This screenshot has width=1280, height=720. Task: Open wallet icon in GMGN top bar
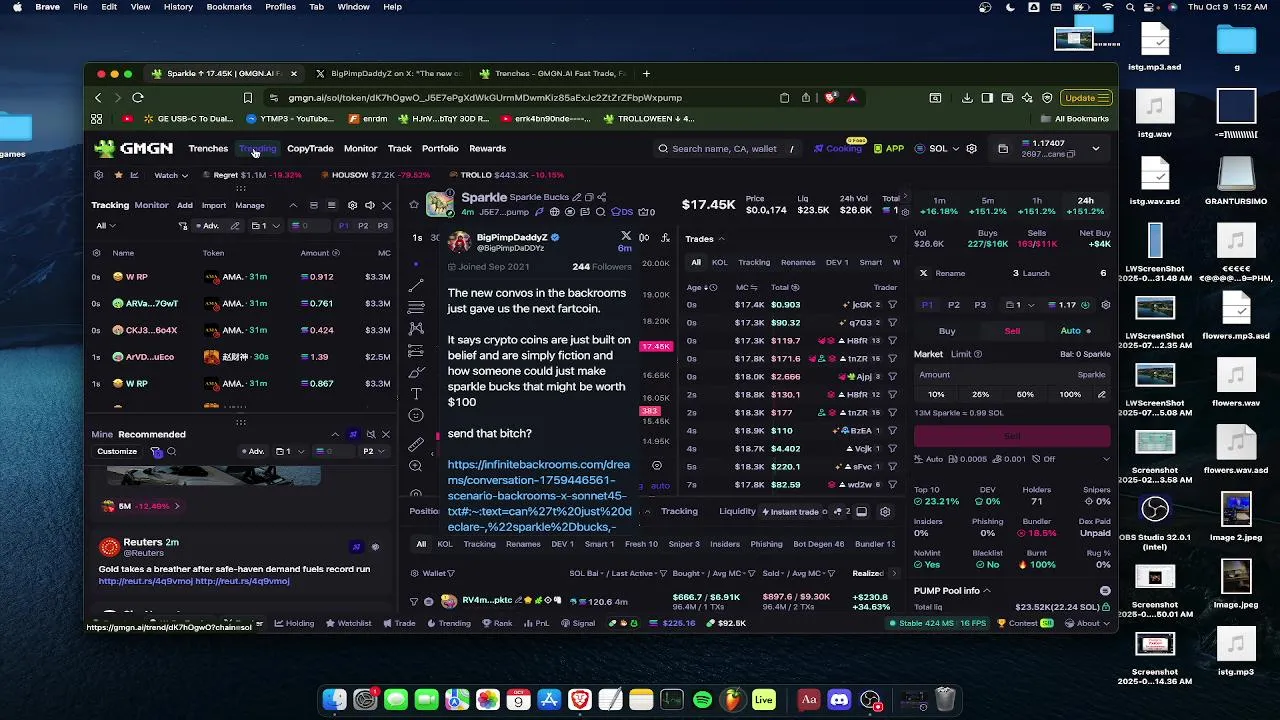pos(1003,149)
